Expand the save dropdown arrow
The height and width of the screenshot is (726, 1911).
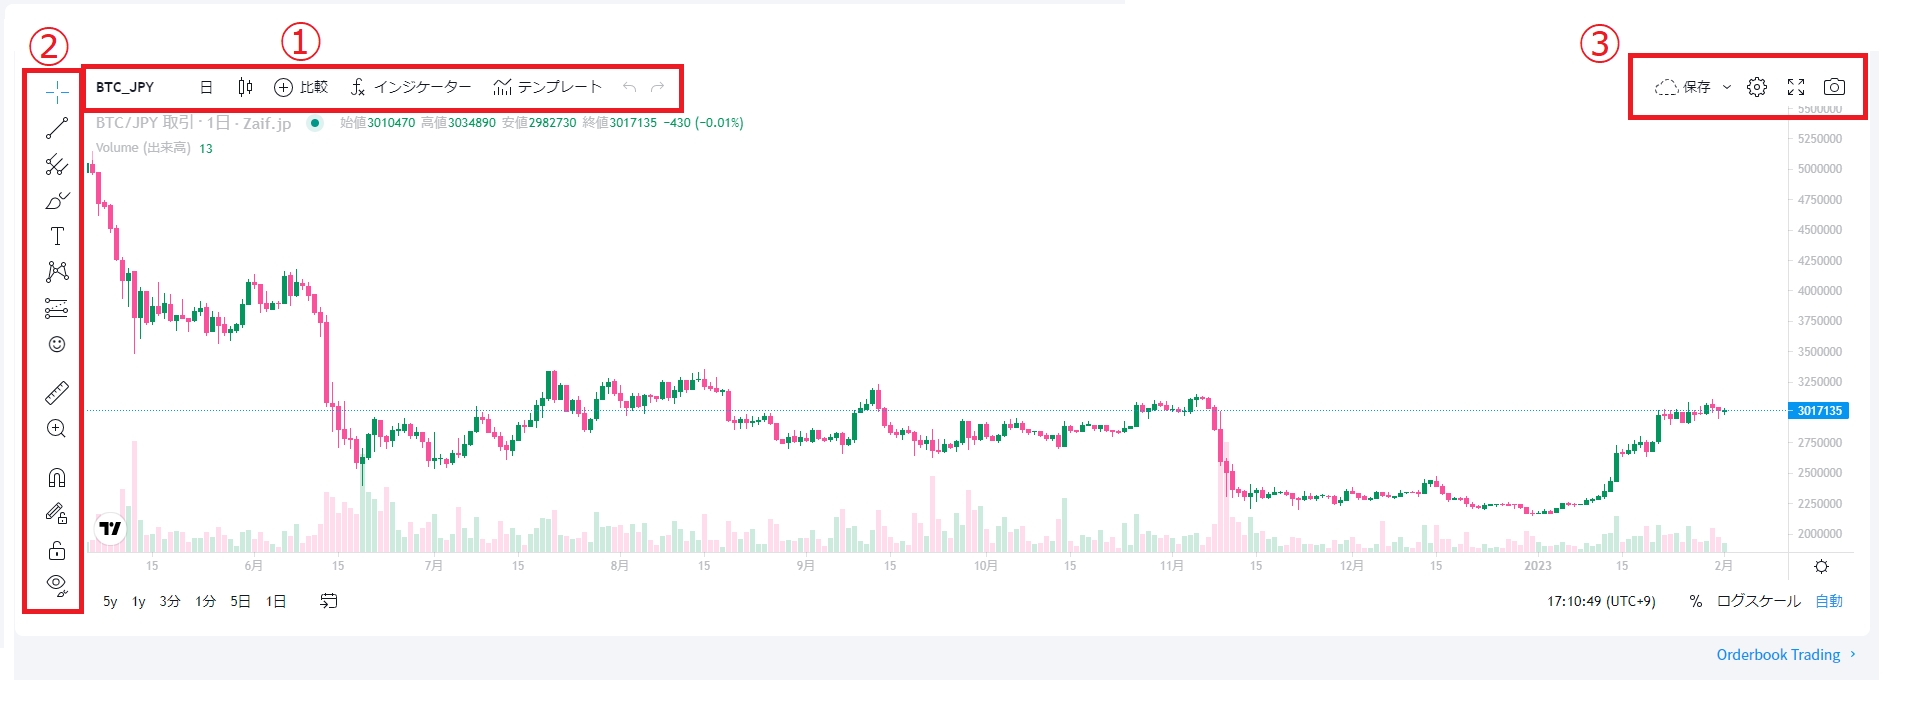(x=1726, y=87)
